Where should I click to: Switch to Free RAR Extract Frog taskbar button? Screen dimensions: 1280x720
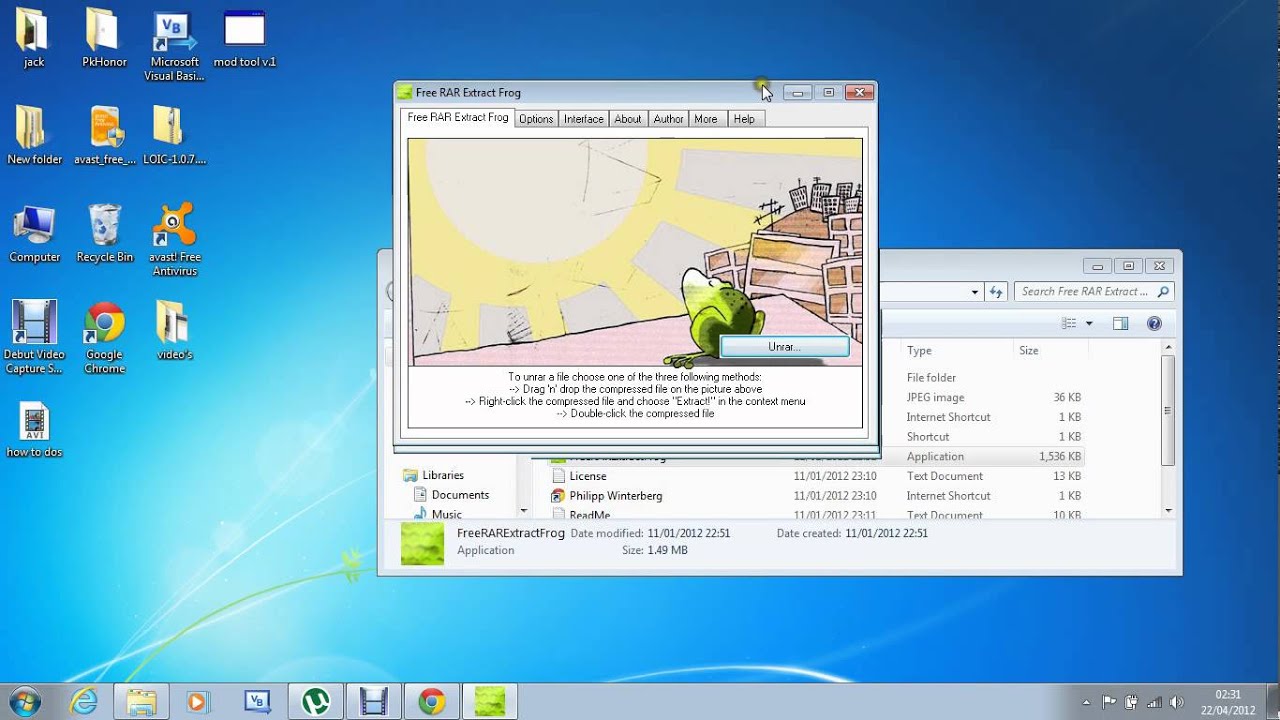(x=490, y=702)
